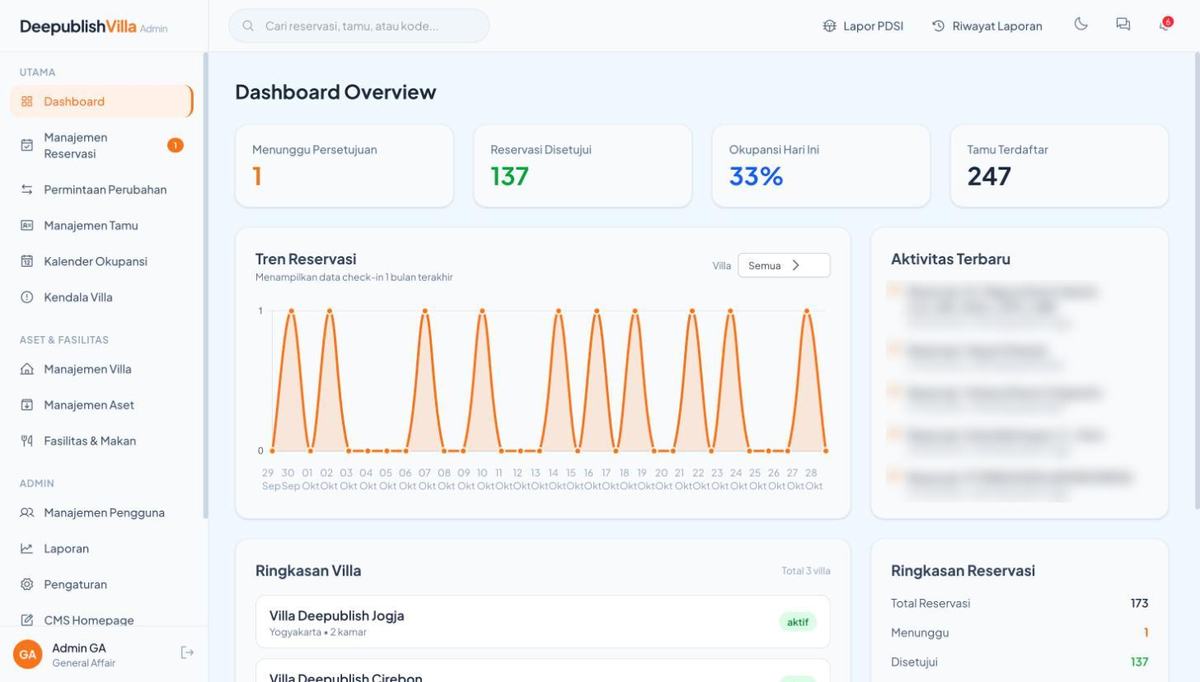Open Riwayat Laporan
Viewport: 1200px width, 682px height.
click(987, 26)
